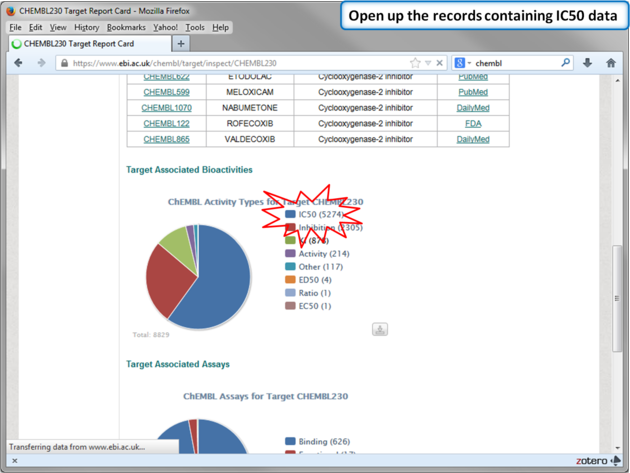
Task: Open a new tab with plus button
Action: 181,44
